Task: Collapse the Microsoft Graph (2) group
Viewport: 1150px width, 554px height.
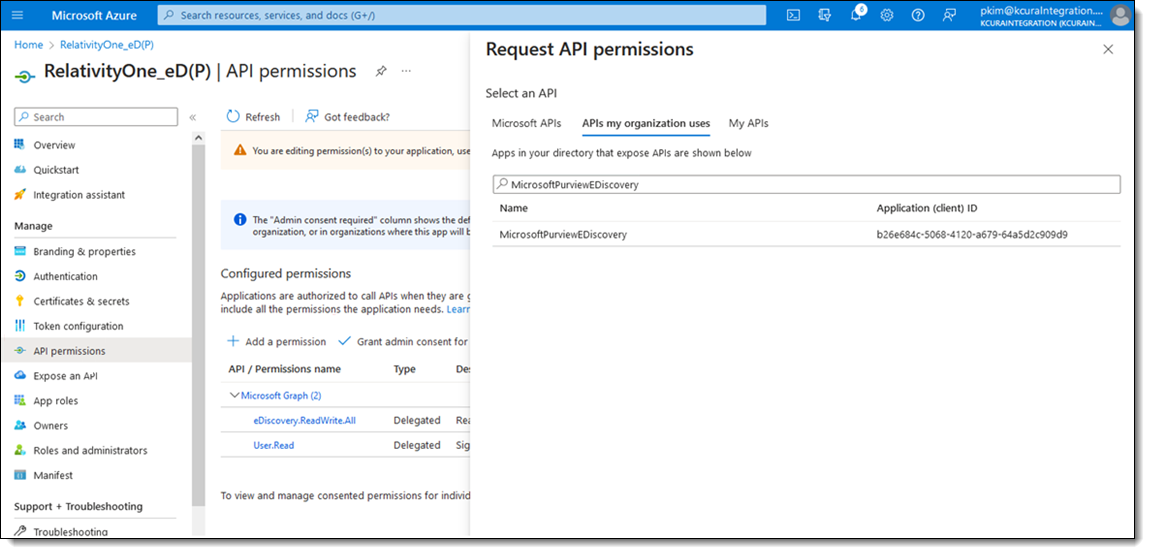Action: (235, 396)
